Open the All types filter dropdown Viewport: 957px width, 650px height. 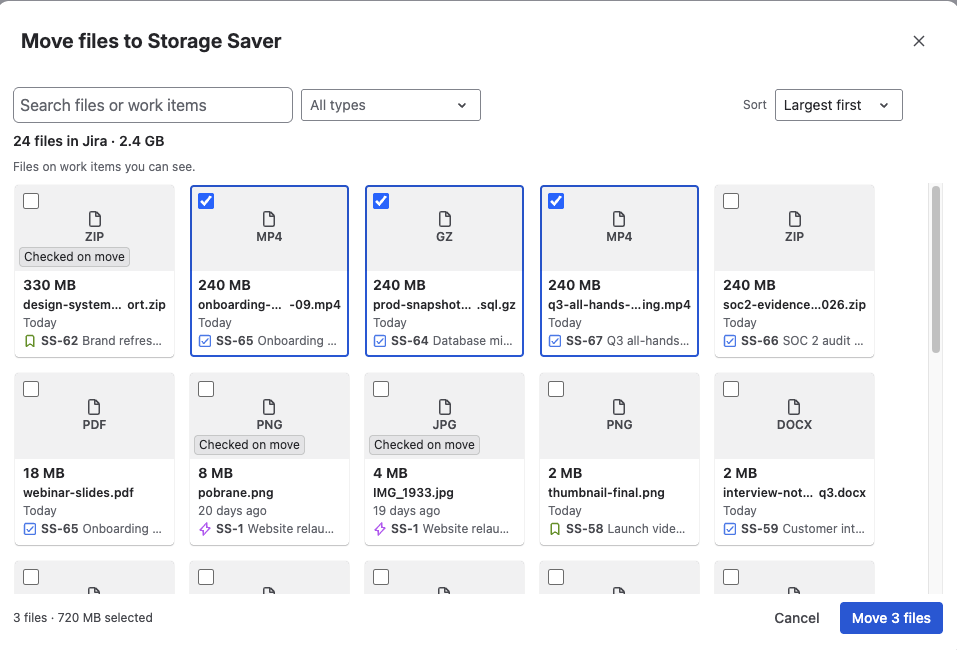coord(391,105)
